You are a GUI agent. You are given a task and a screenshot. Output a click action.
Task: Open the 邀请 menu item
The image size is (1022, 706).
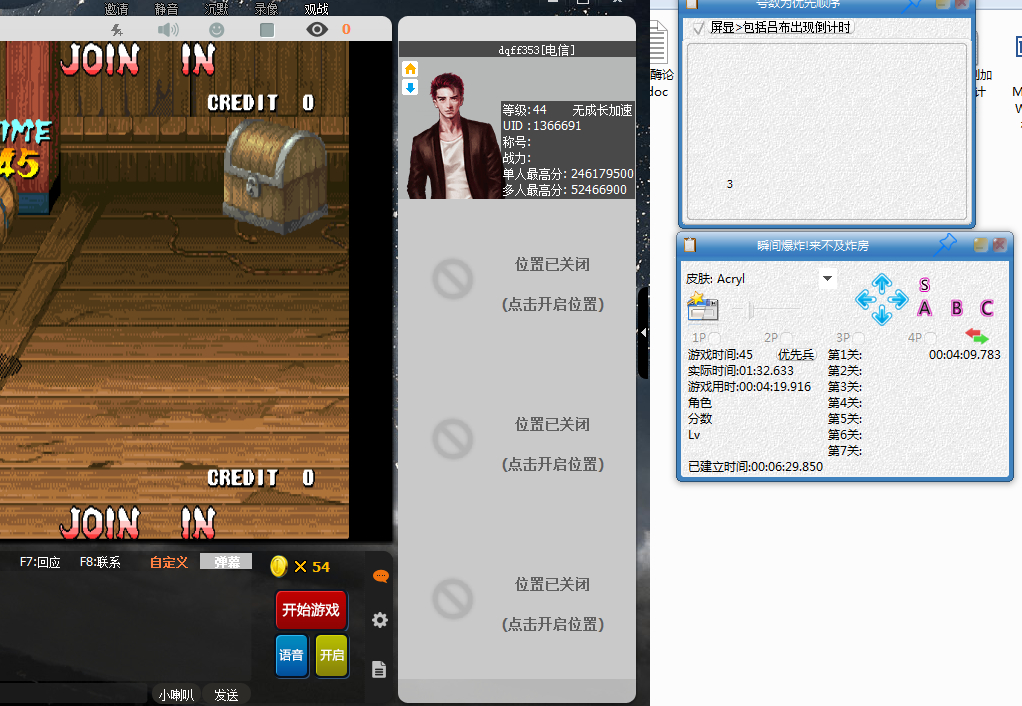pos(117,8)
